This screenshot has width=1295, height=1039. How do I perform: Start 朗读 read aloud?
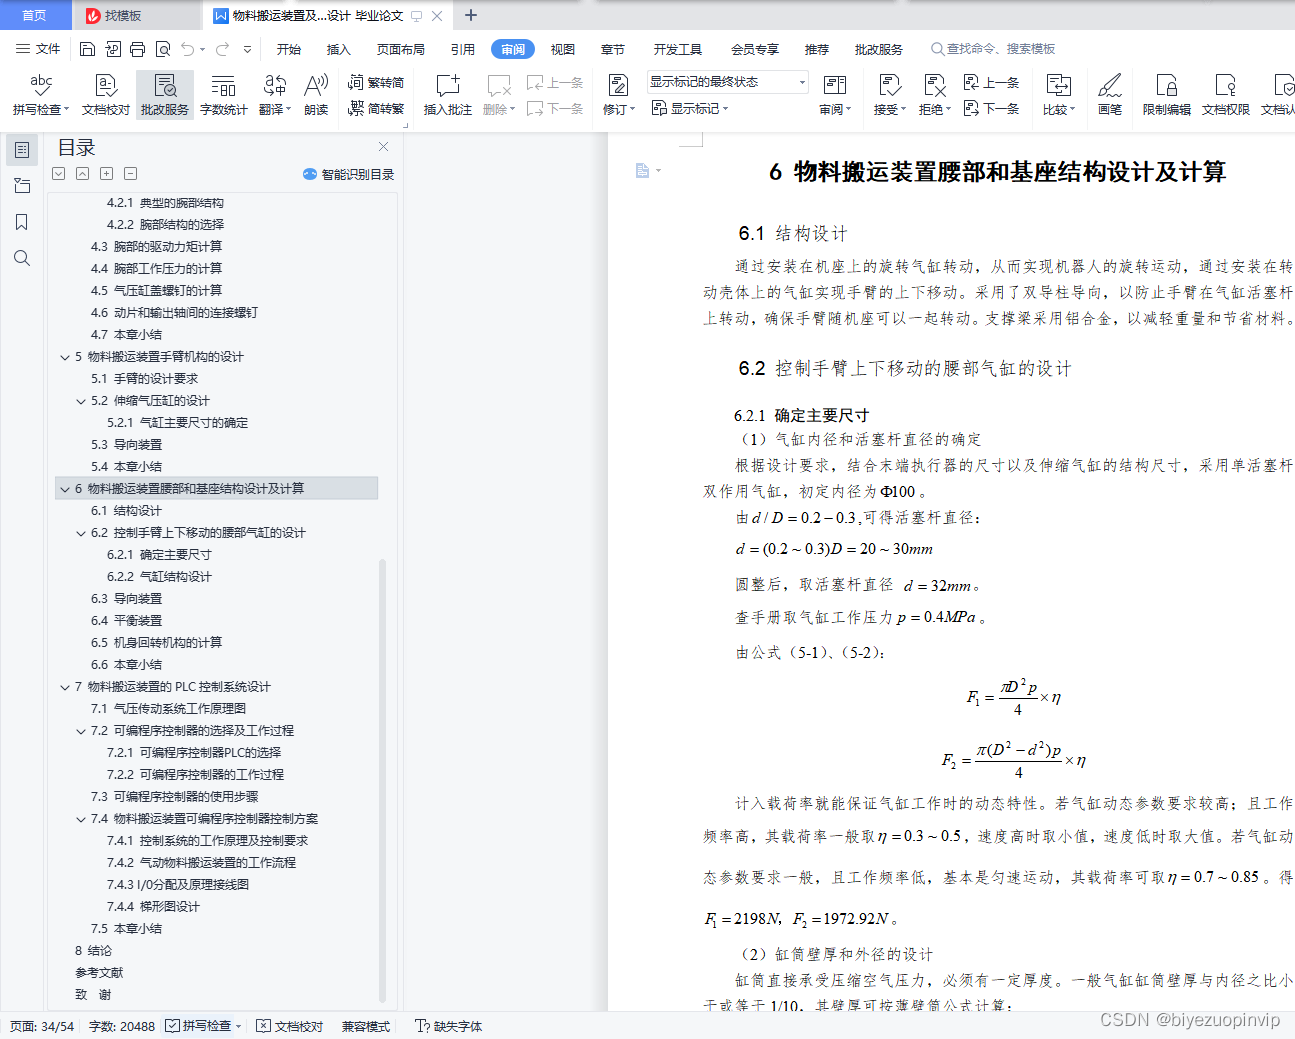tap(316, 95)
